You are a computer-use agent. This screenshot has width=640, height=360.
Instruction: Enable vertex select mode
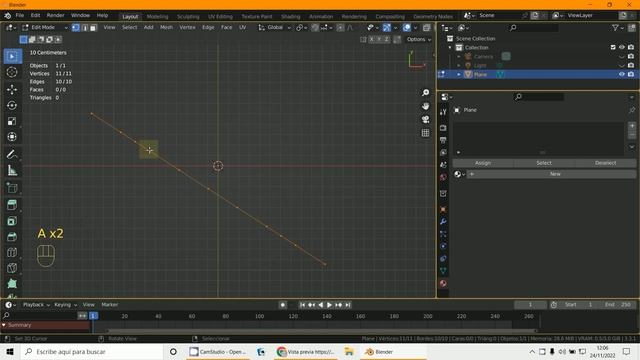pyautogui.click(x=76, y=27)
